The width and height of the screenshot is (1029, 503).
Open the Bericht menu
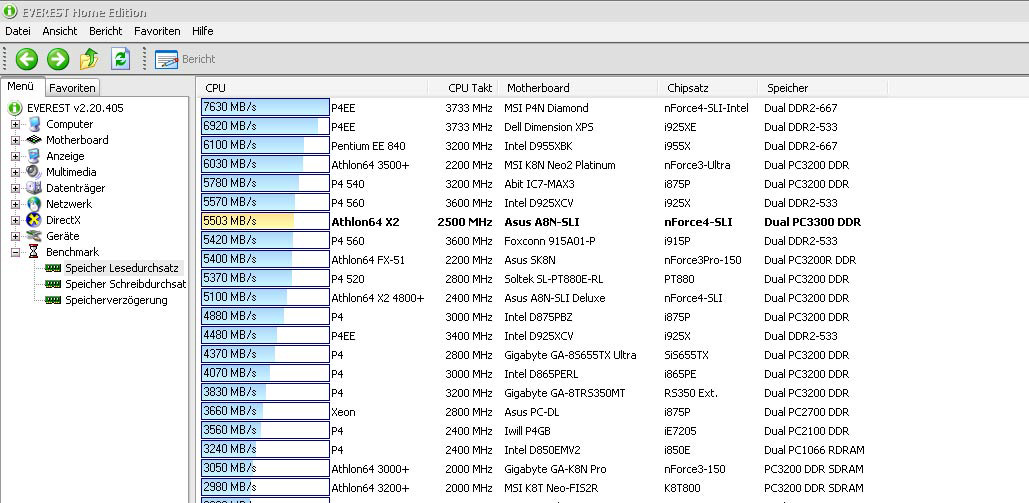point(106,31)
